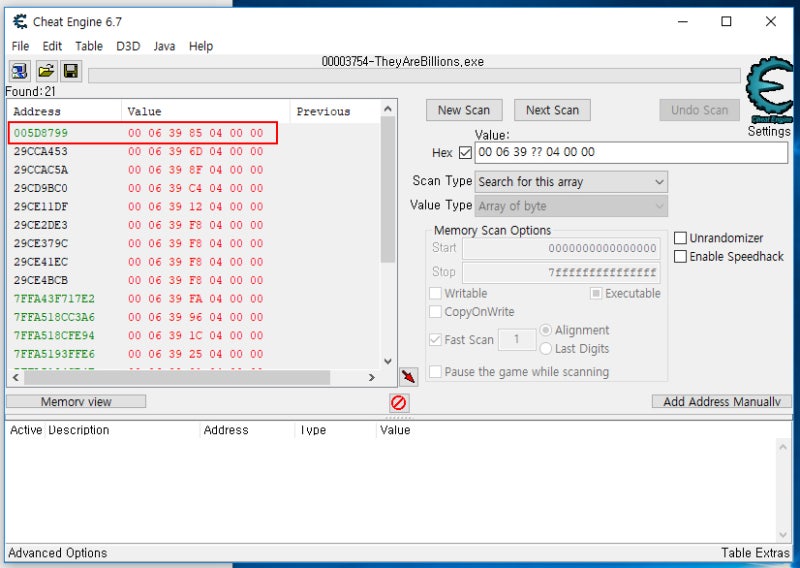The image size is (800, 568).
Task: Click the Next Scan button
Action: tap(552, 110)
